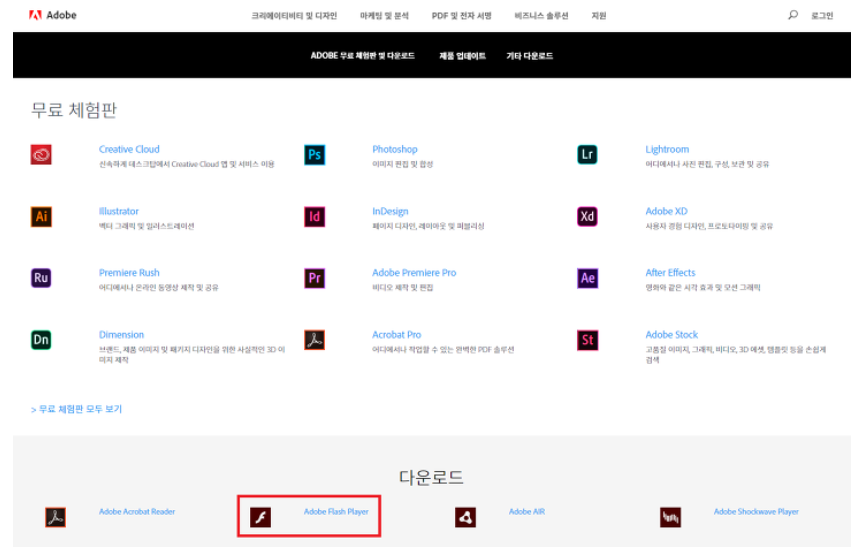Open the Premiere Rush link
The height and width of the screenshot is (555, 863).
(129, 273)
